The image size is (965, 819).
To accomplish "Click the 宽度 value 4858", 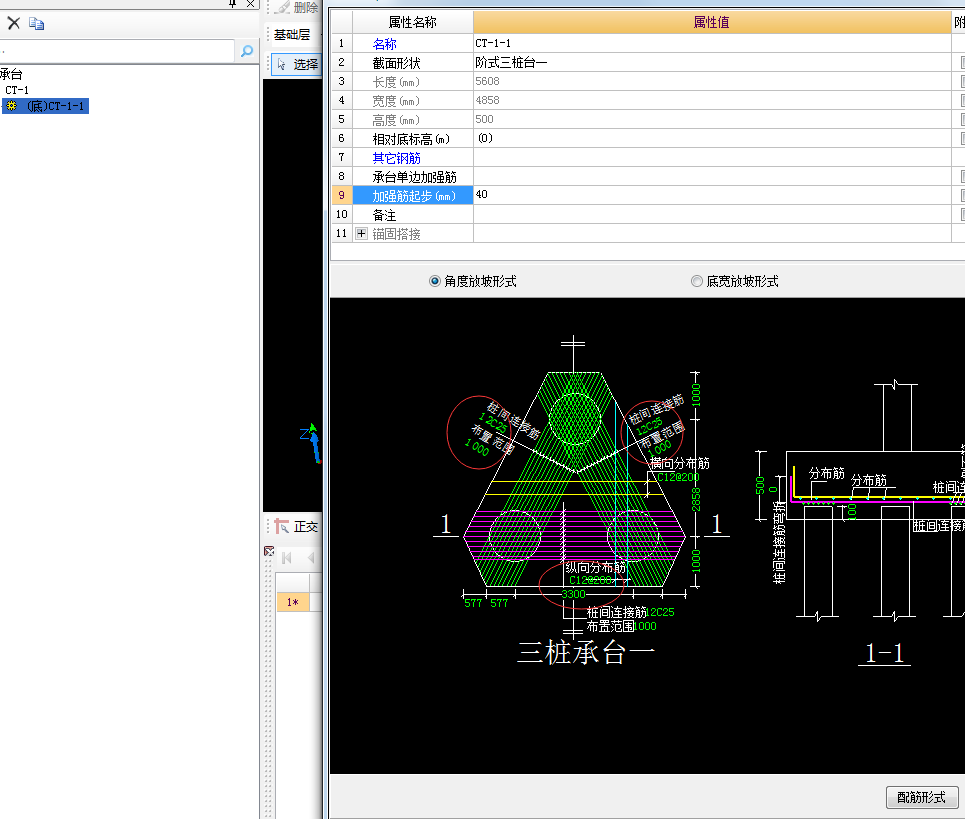I will coord(712,100).
